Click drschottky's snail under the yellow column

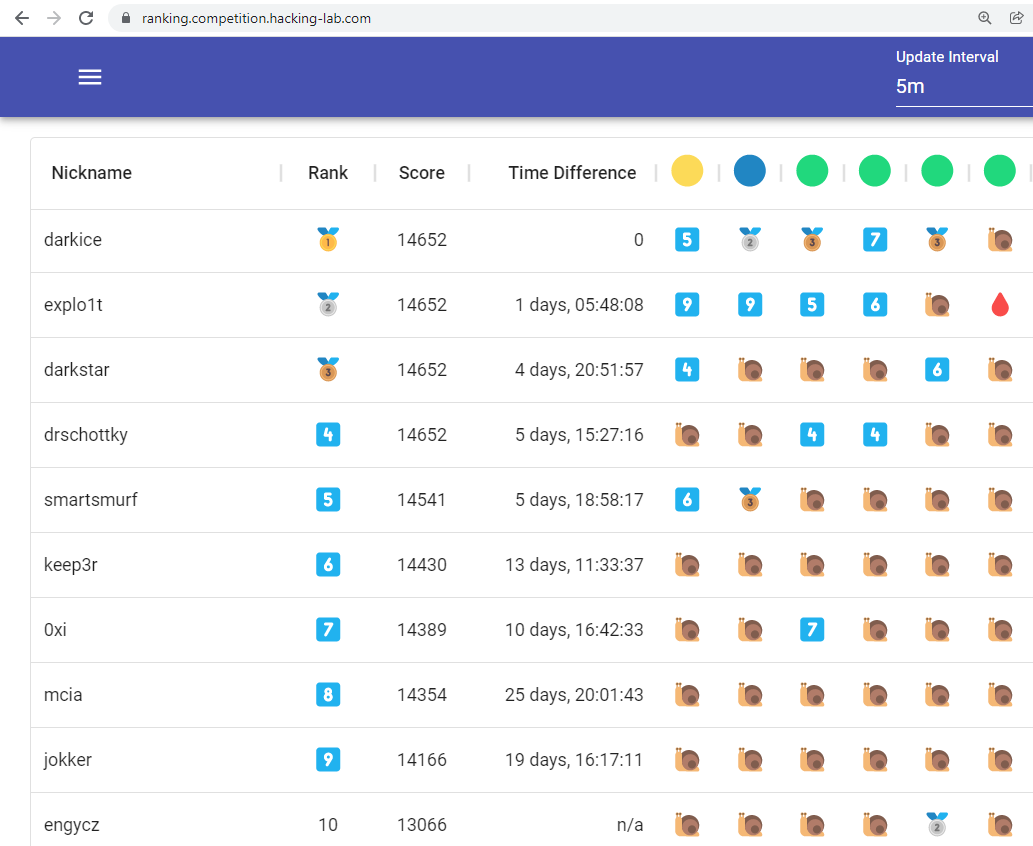[x=687, y=435]
